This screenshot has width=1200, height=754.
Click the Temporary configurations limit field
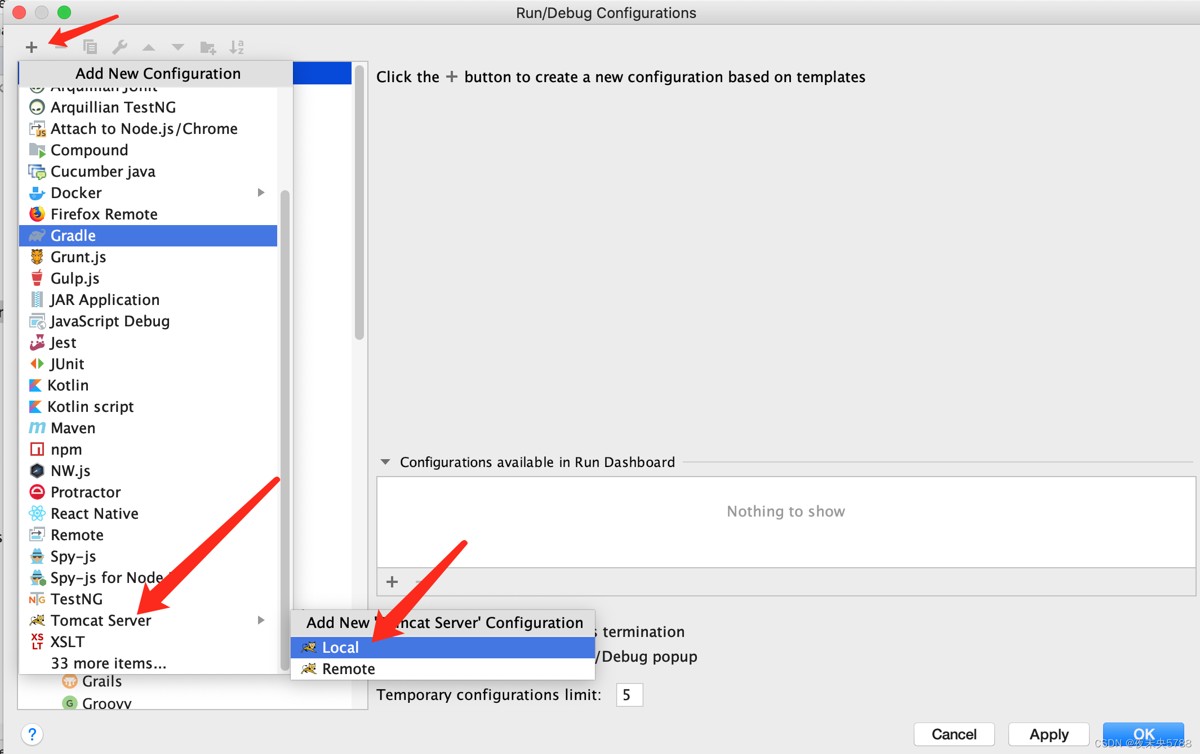point(629,695)
